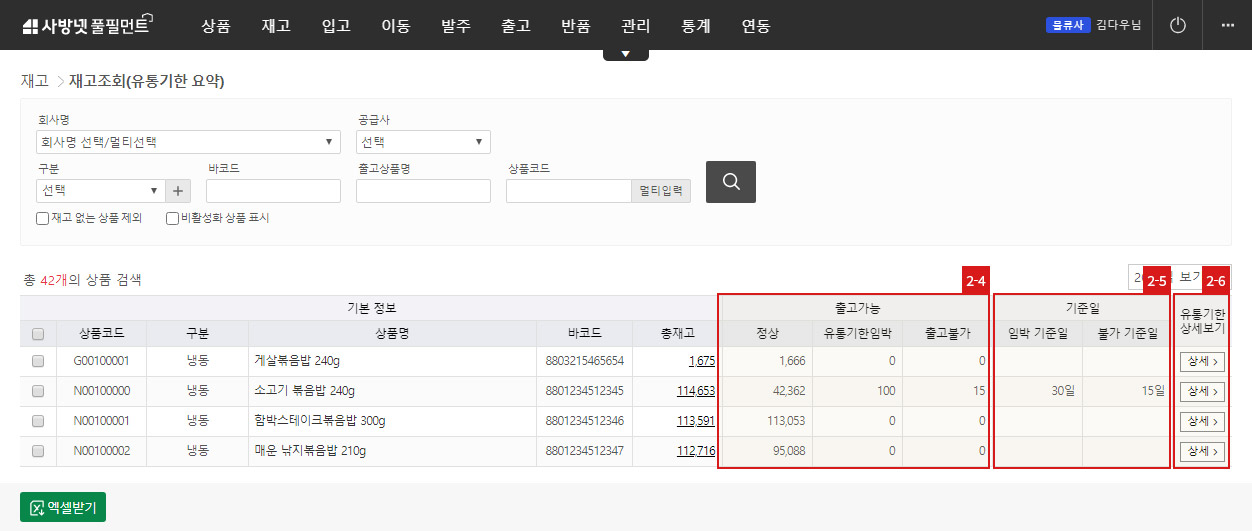
Task: Toggle 재고 없는 상품 제외 checkbox
Action: (x=42, y=218)
